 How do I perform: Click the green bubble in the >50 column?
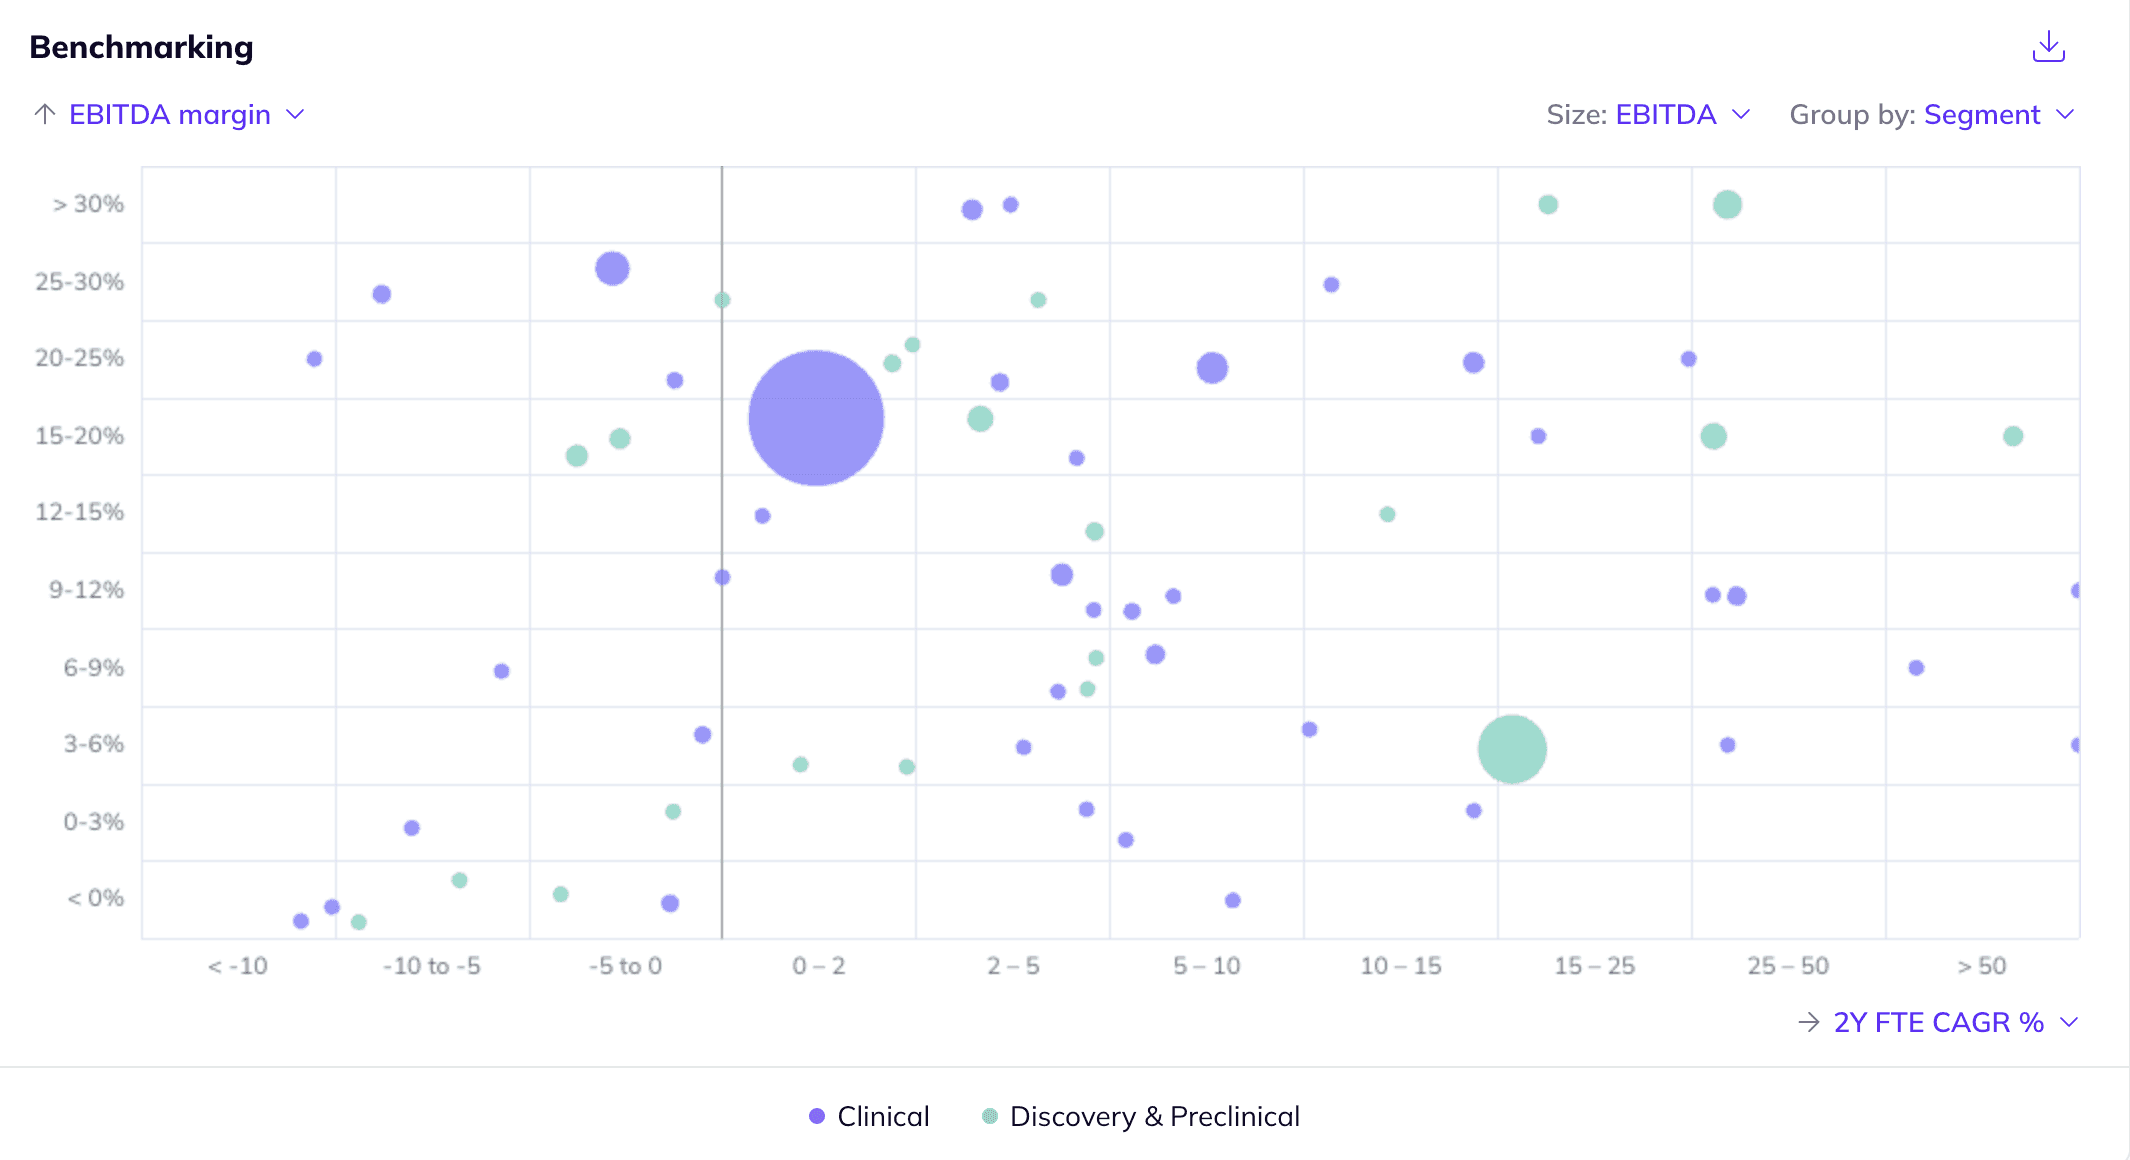tap(2013, 436)
